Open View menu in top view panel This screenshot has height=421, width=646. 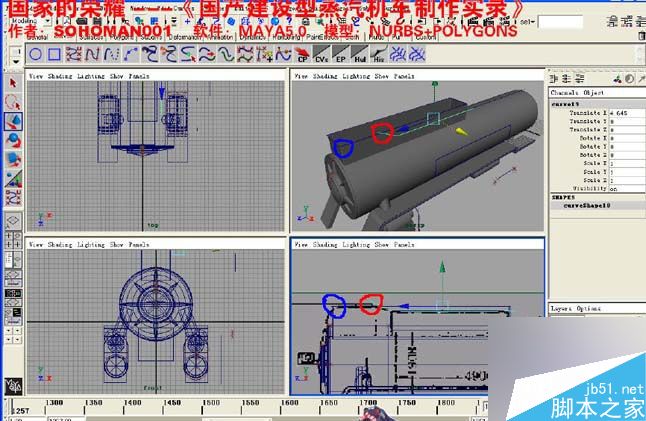(x=36, y=76)
